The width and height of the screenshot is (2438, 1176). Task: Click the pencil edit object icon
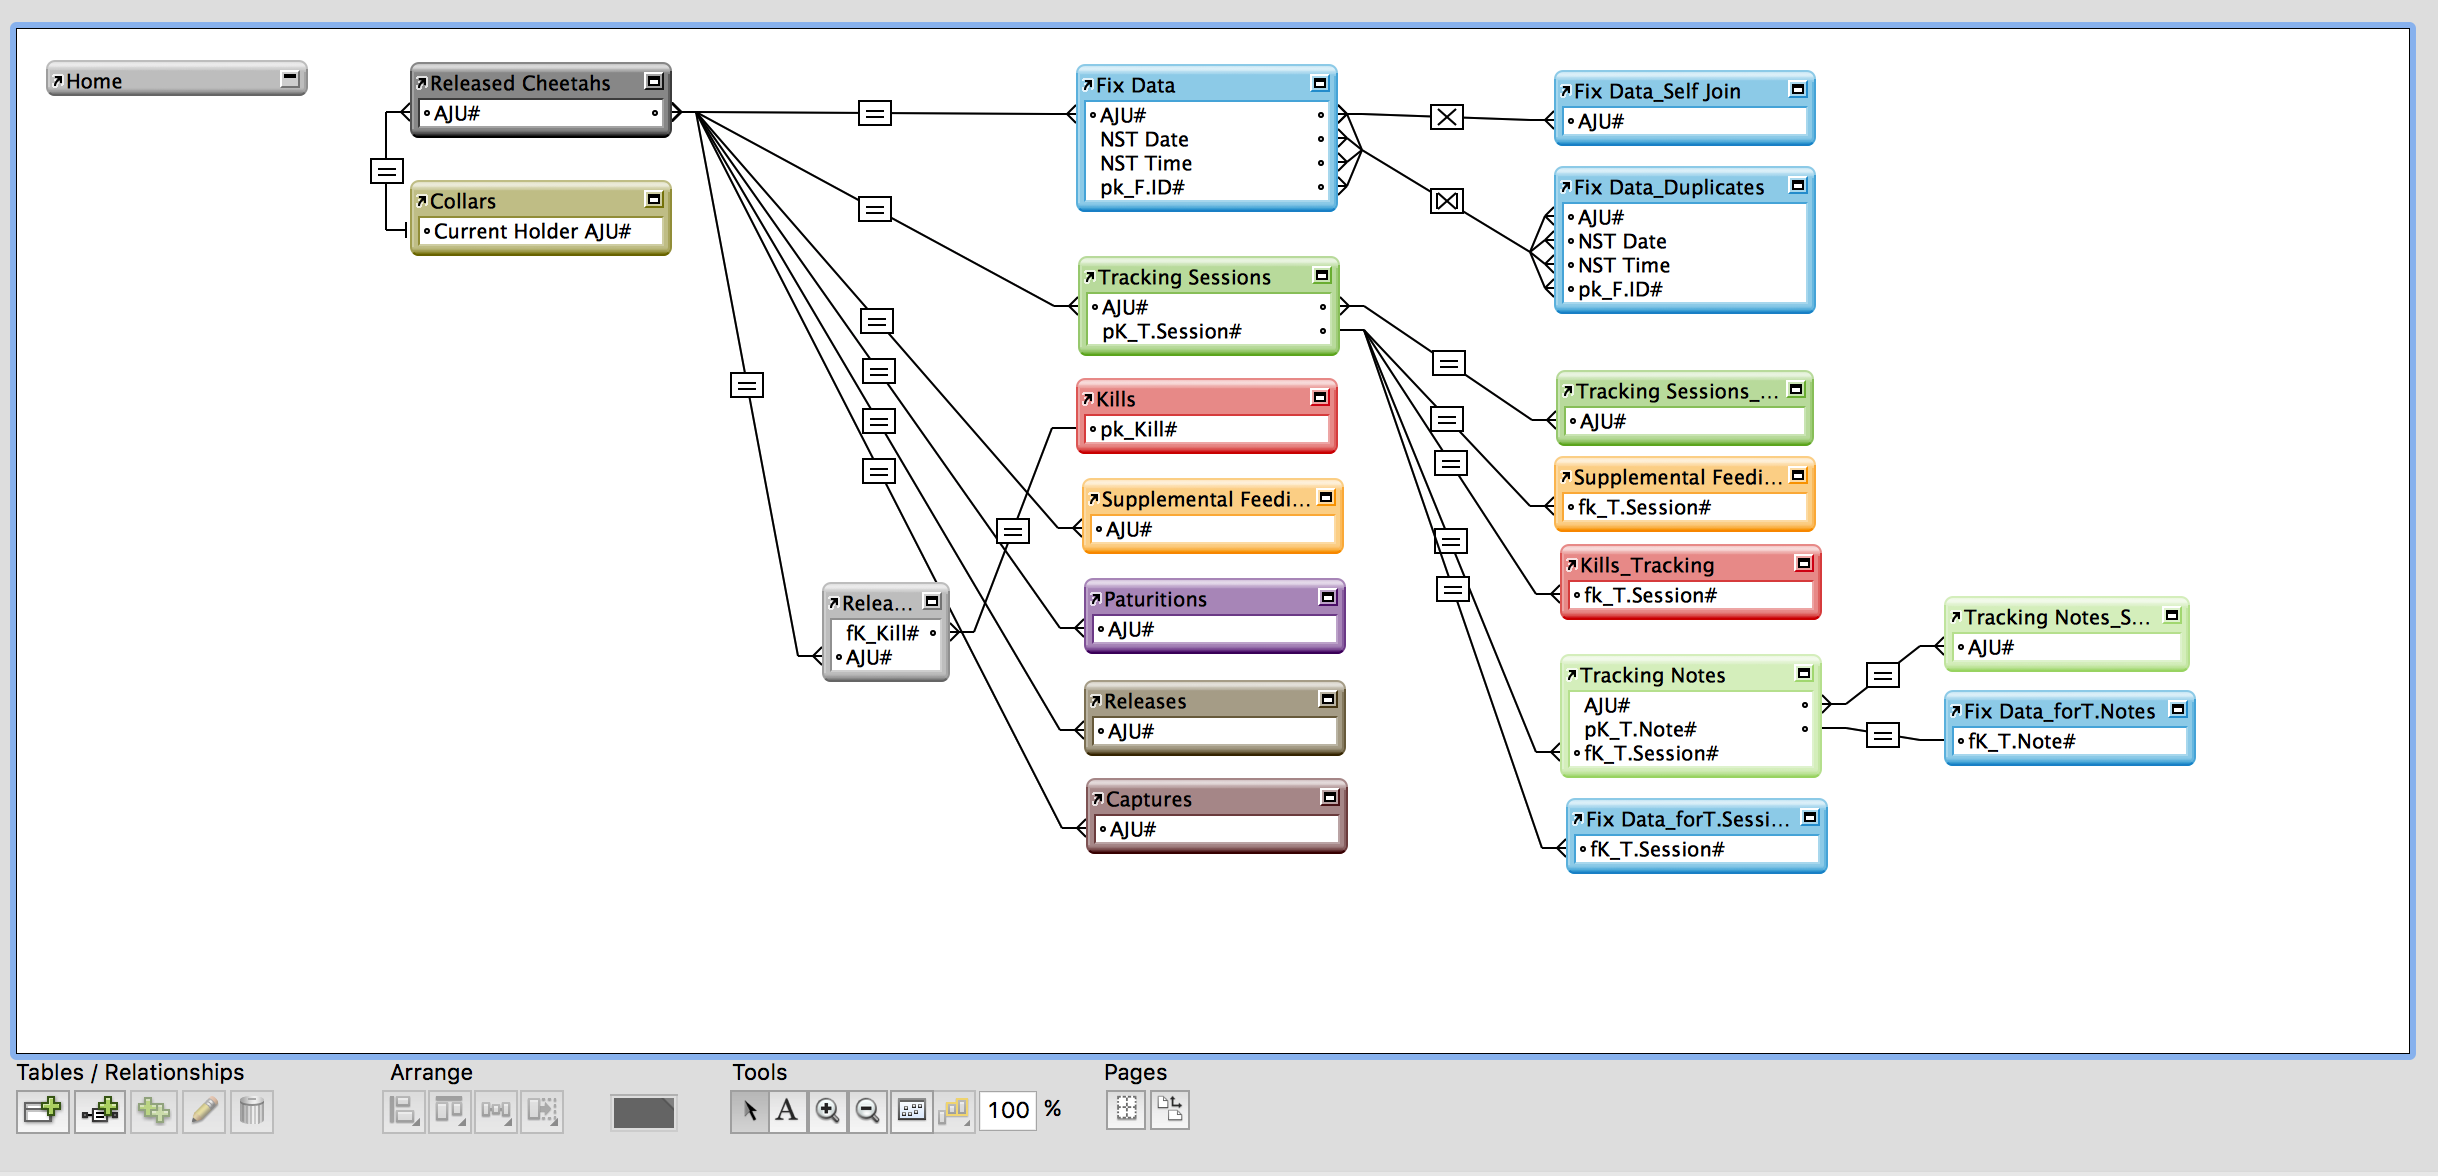(205, 1111)
